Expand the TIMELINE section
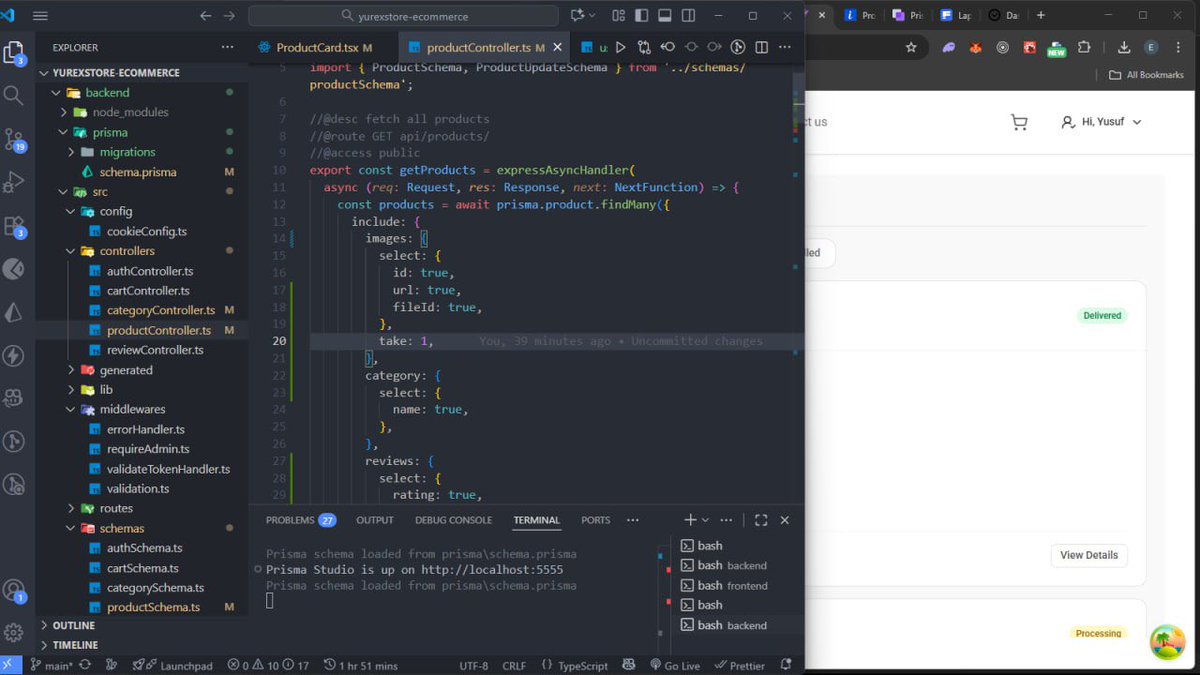The height and width of the screenshot is (675, 1200). click(76, 645)
